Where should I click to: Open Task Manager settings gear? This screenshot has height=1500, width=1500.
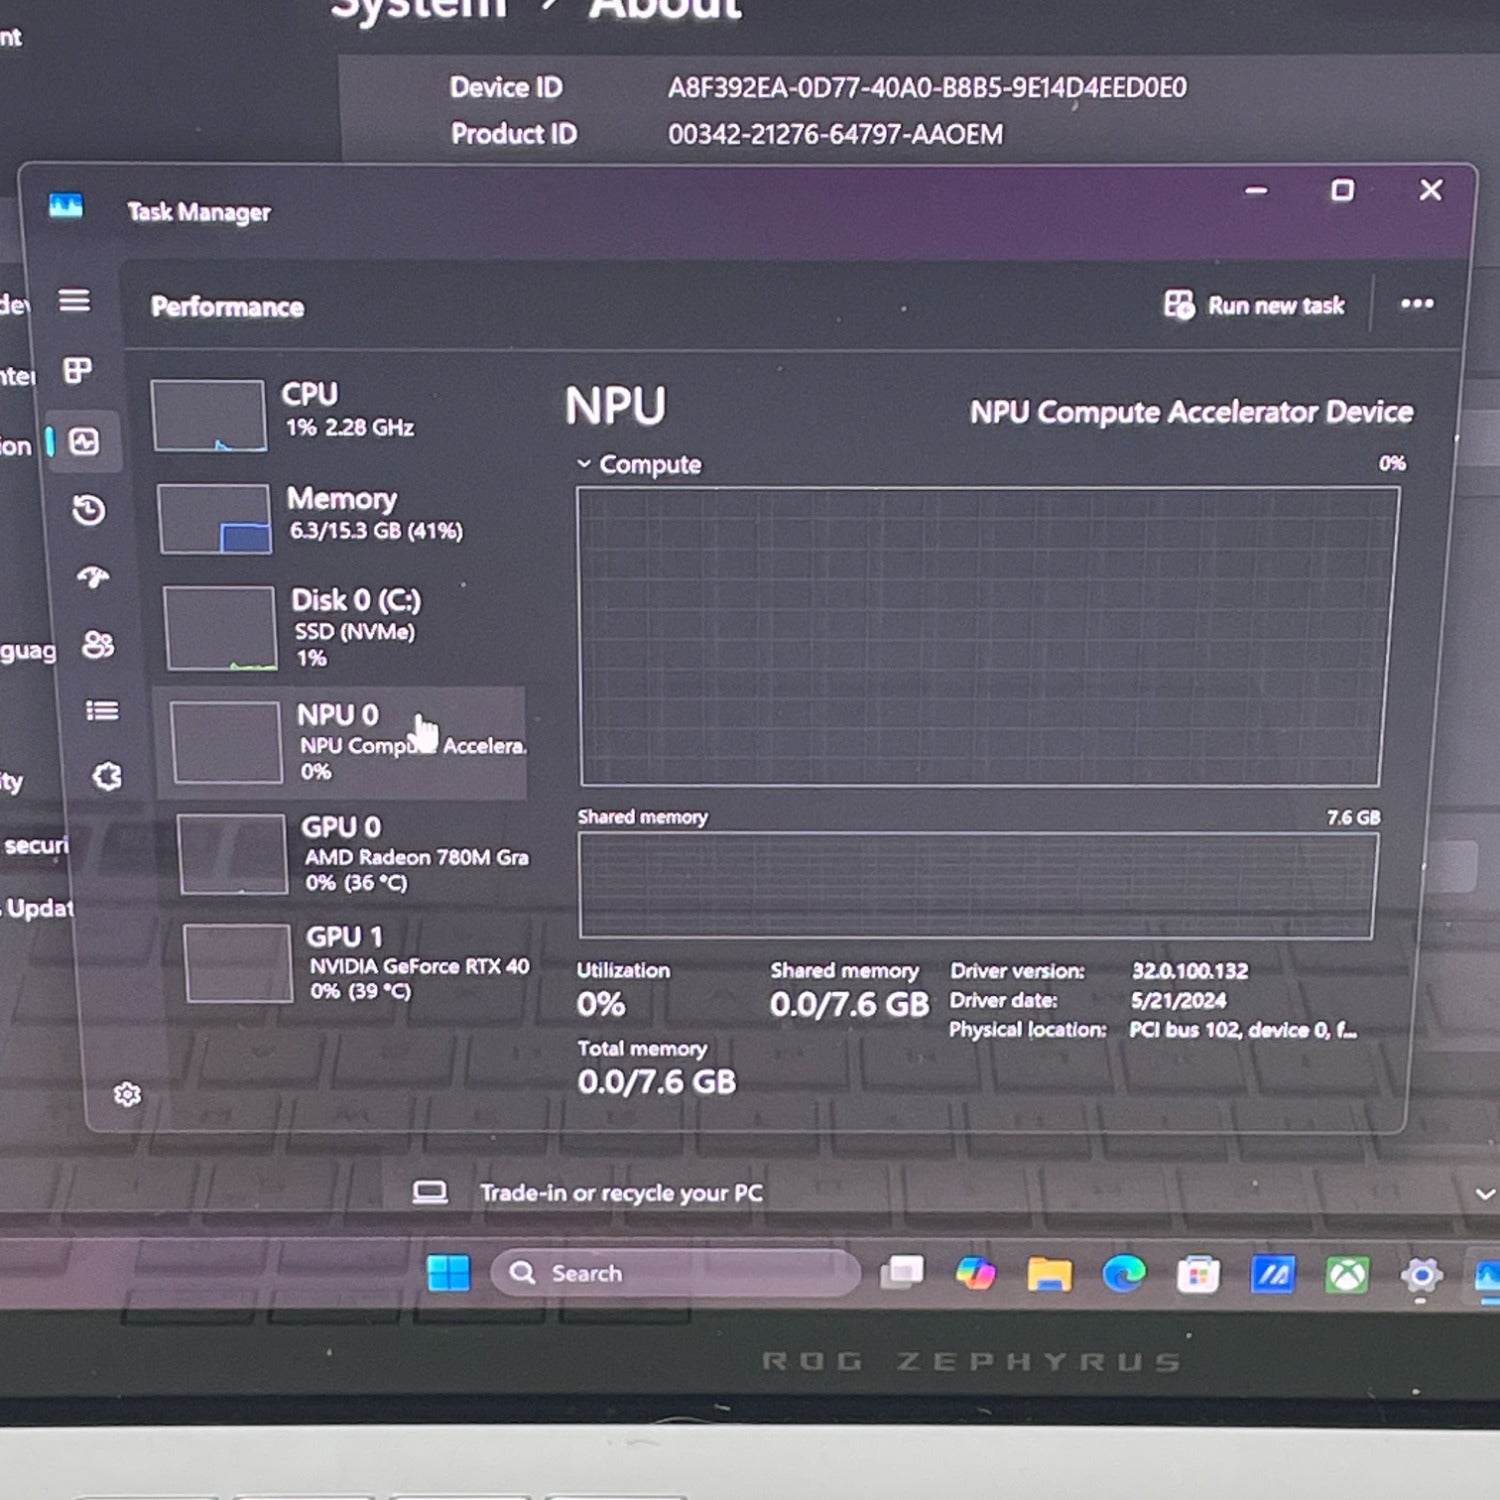(x=127, y=1094)
